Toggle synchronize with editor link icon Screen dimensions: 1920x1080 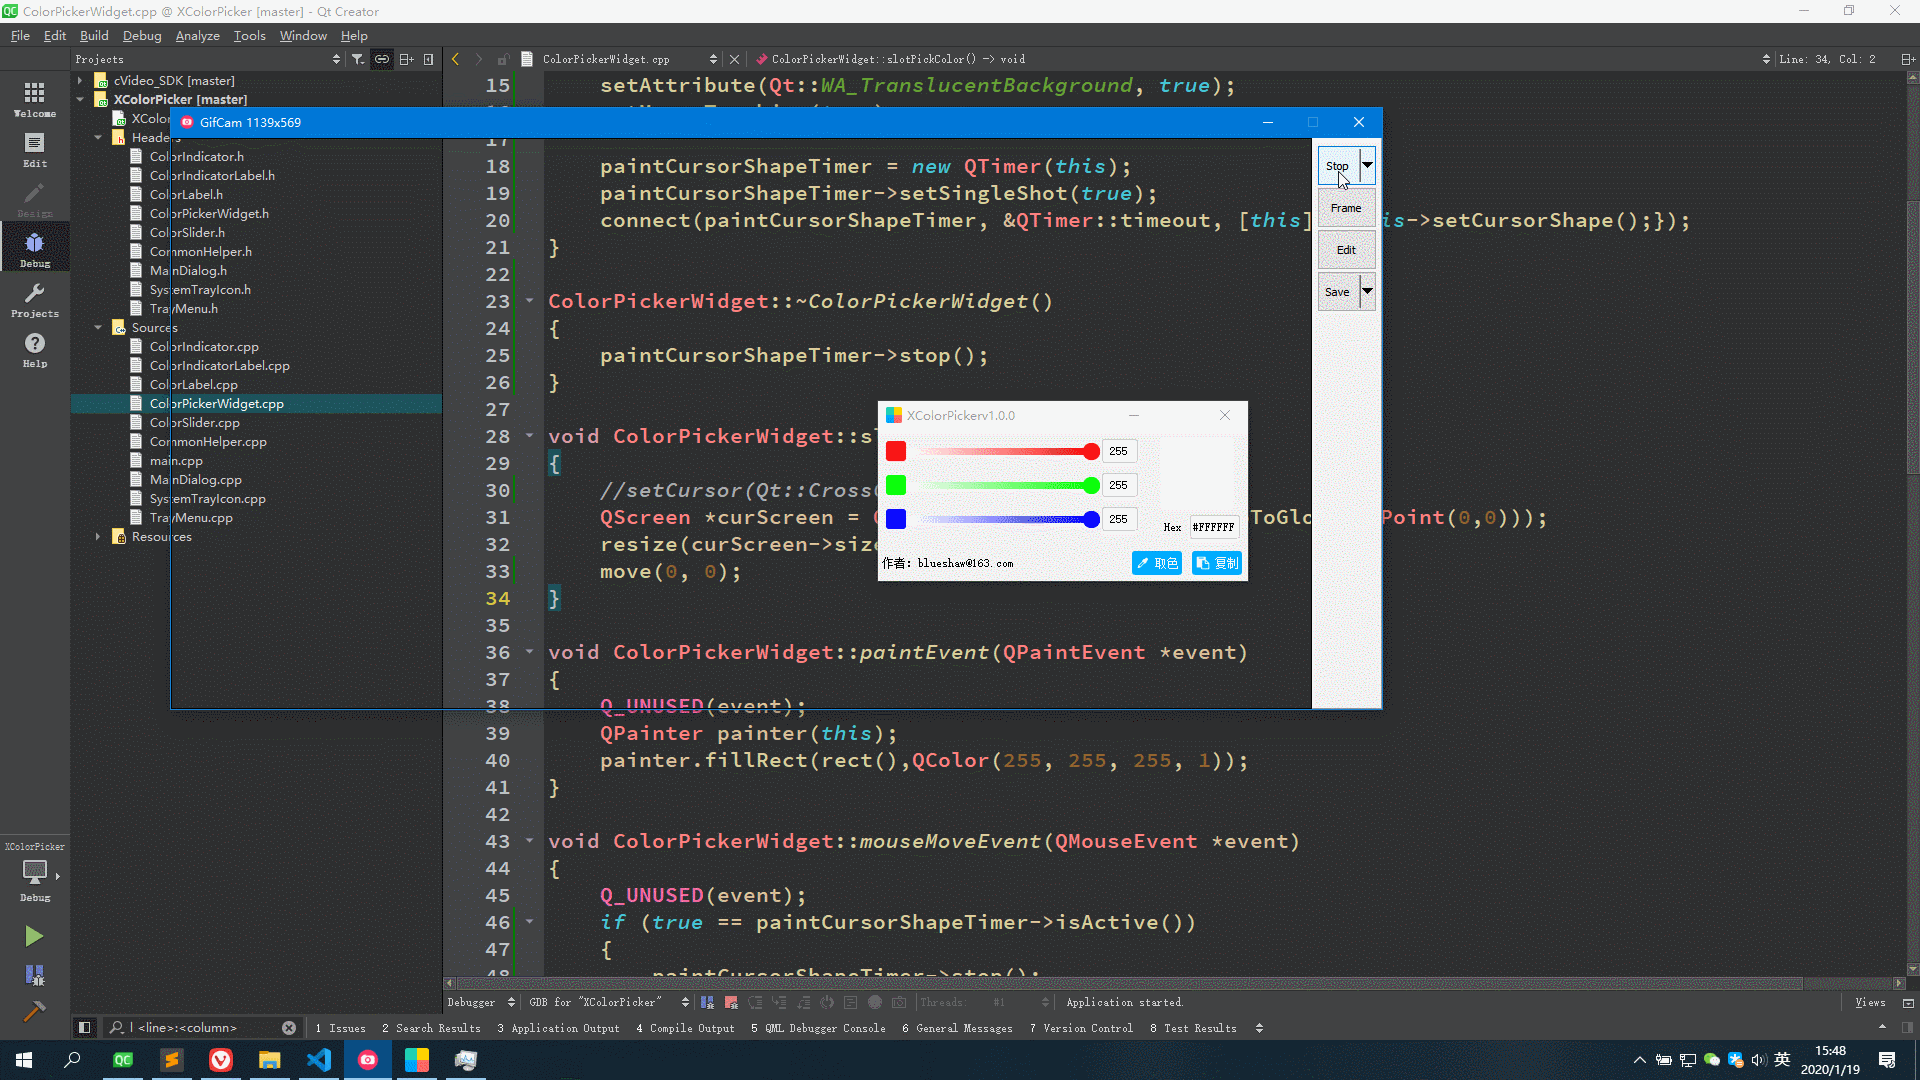(382, 59)
